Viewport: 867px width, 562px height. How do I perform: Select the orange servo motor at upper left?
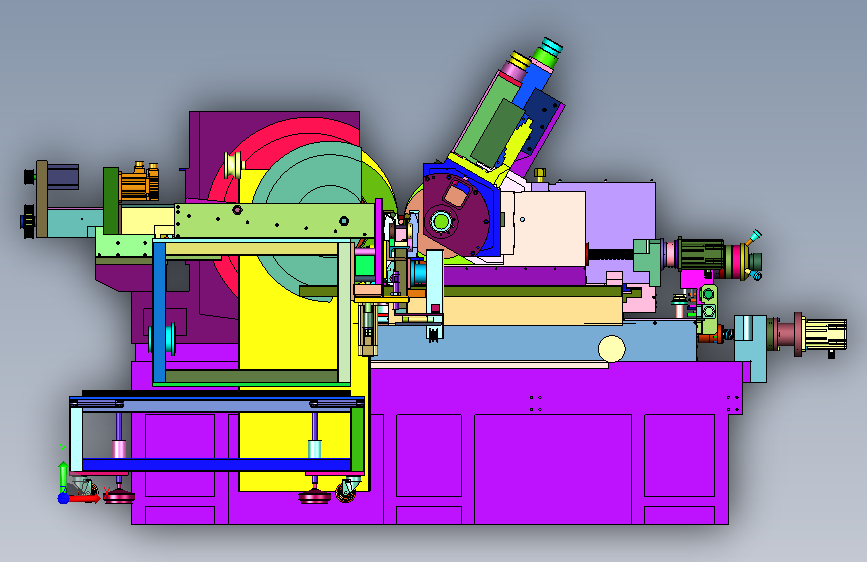(139, 181)
